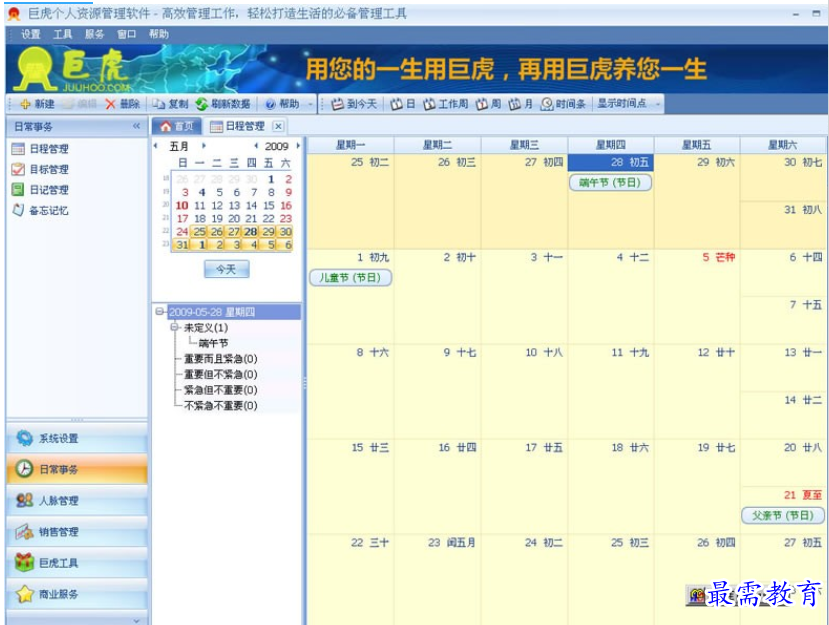Switch to the 首页 tab
Screen dimensions: 829x625
(177, 126)
